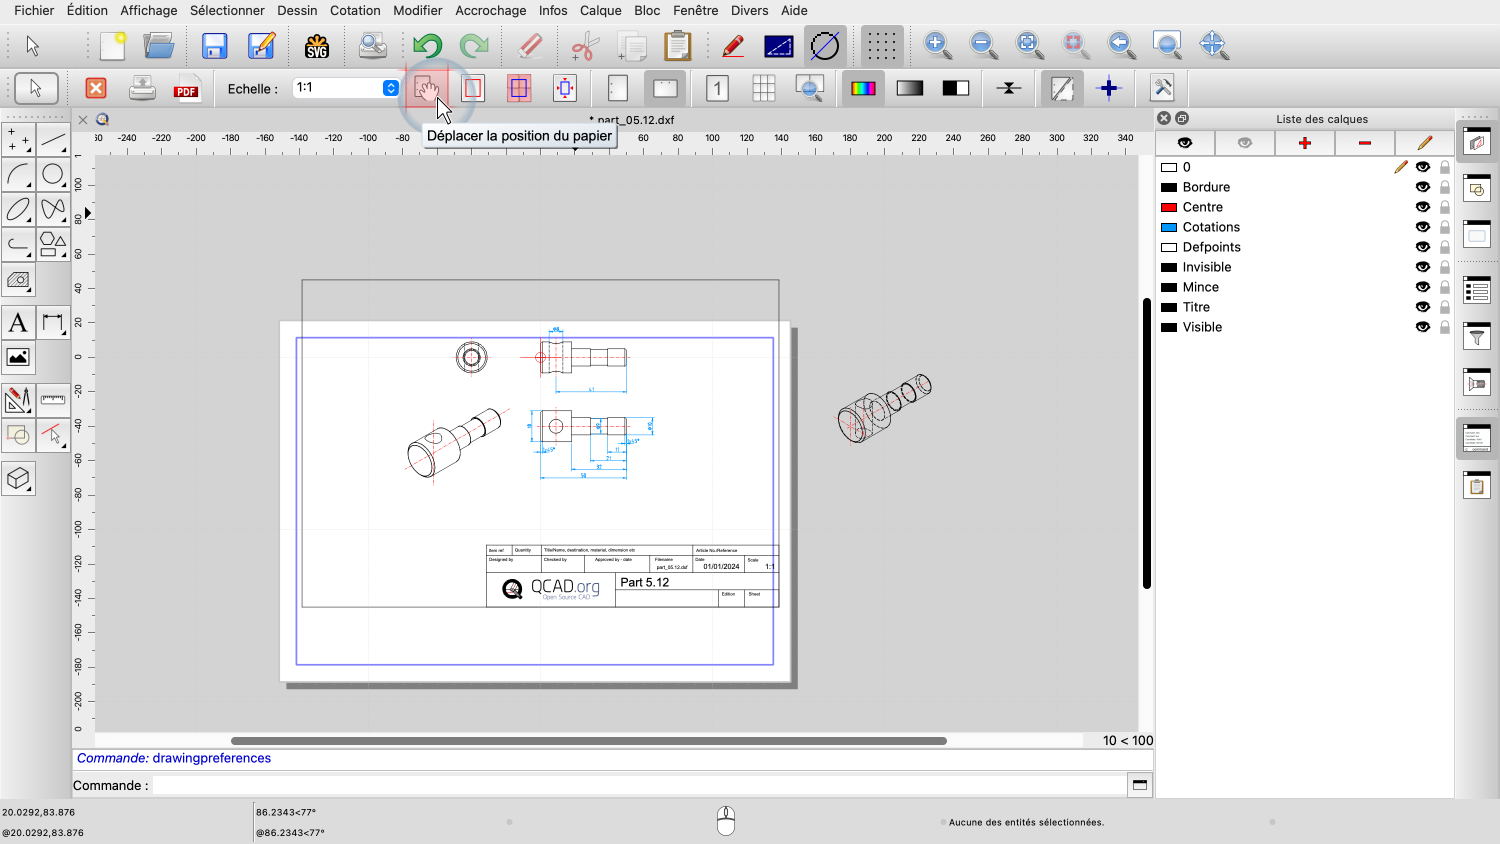Click the Zoom in magnifier icon
Viewport: 1500px width, 844px height.
tap(937, 45)
